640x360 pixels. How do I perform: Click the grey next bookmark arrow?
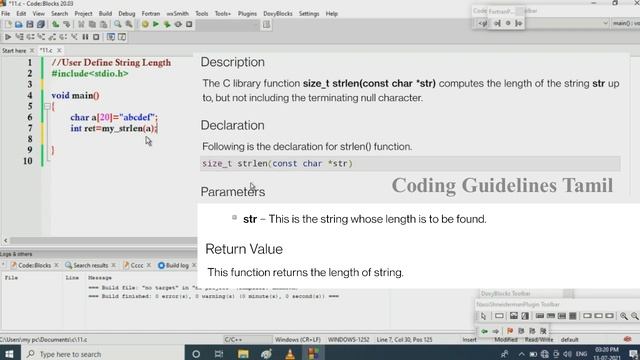pos(496,331)
